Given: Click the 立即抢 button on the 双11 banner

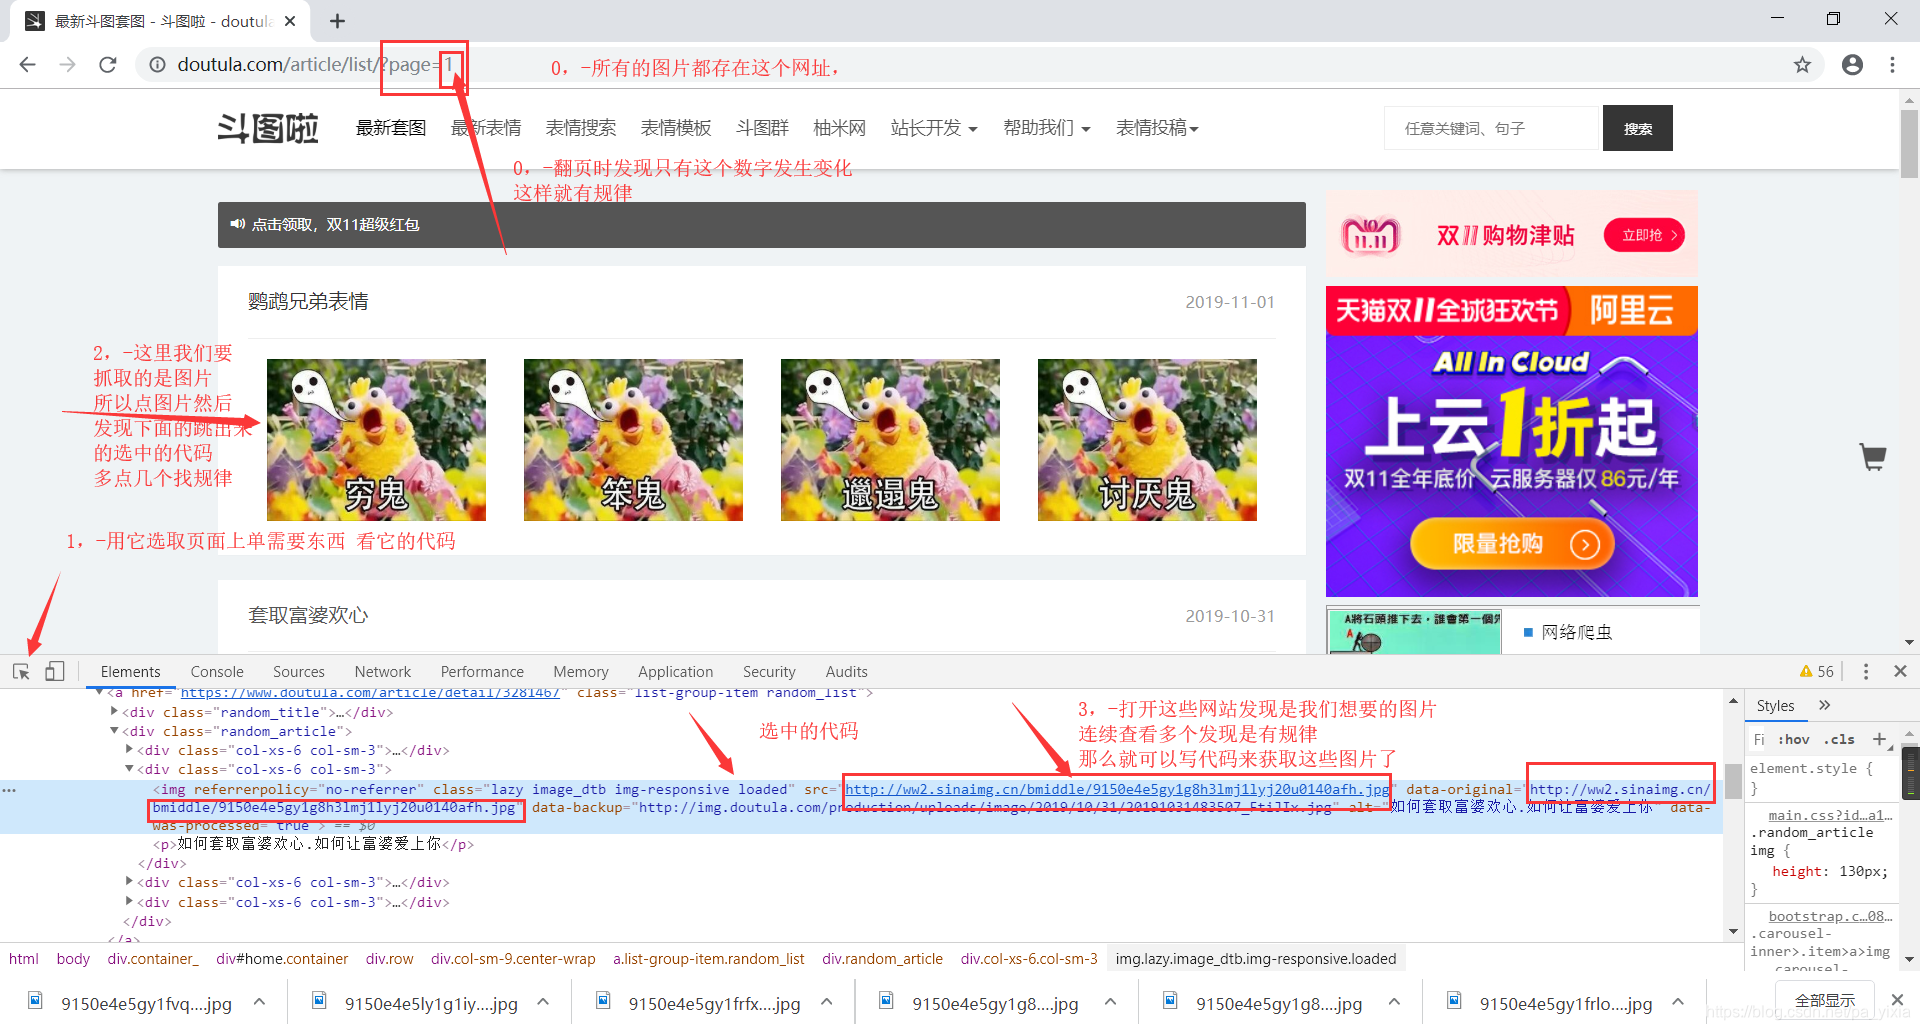Looking at the screenshot, I should point(1643,234).
